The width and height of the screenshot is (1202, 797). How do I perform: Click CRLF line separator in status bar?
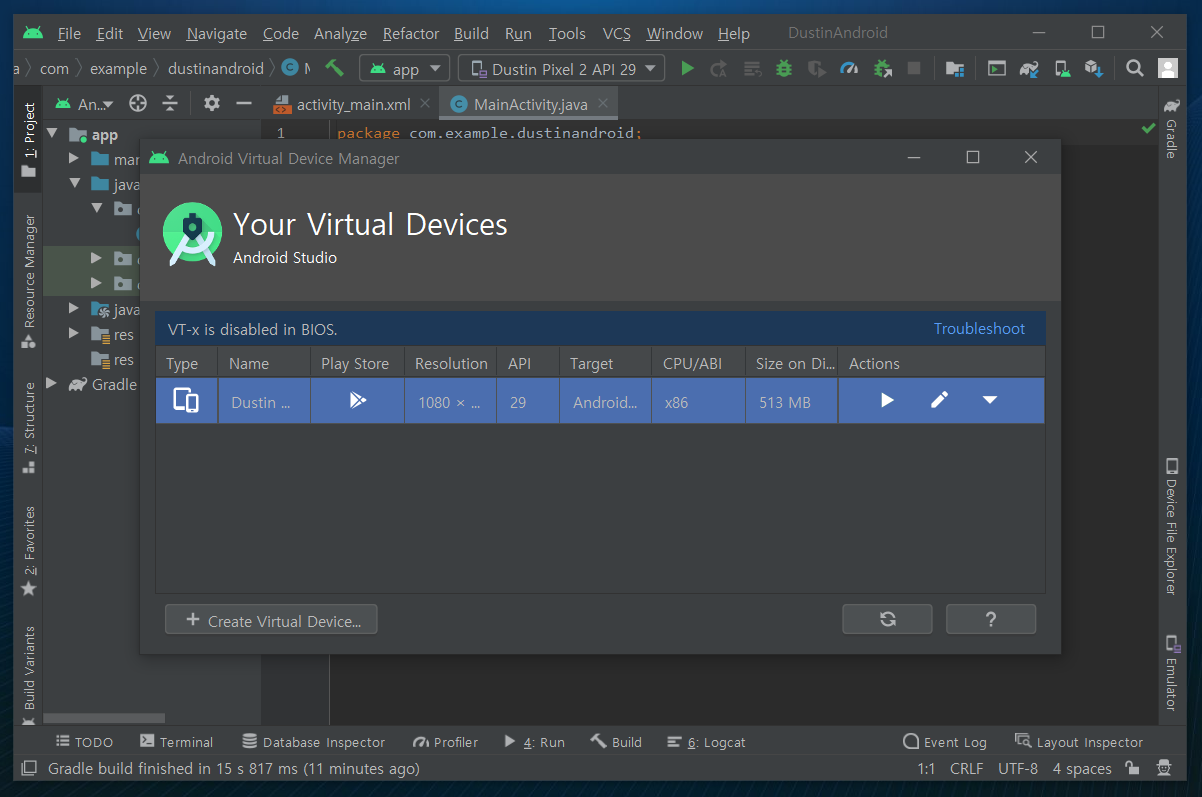coord(966,769)
